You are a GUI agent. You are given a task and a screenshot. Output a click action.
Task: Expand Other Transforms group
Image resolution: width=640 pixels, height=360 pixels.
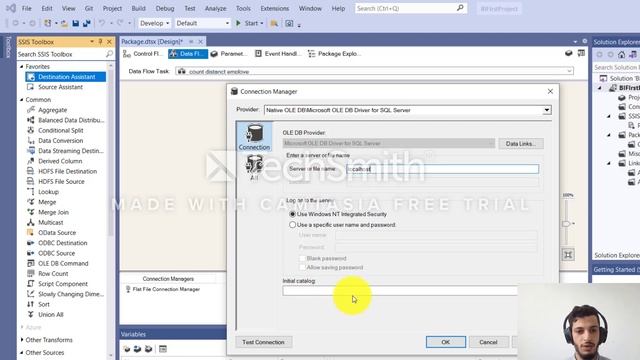point(22,340)
